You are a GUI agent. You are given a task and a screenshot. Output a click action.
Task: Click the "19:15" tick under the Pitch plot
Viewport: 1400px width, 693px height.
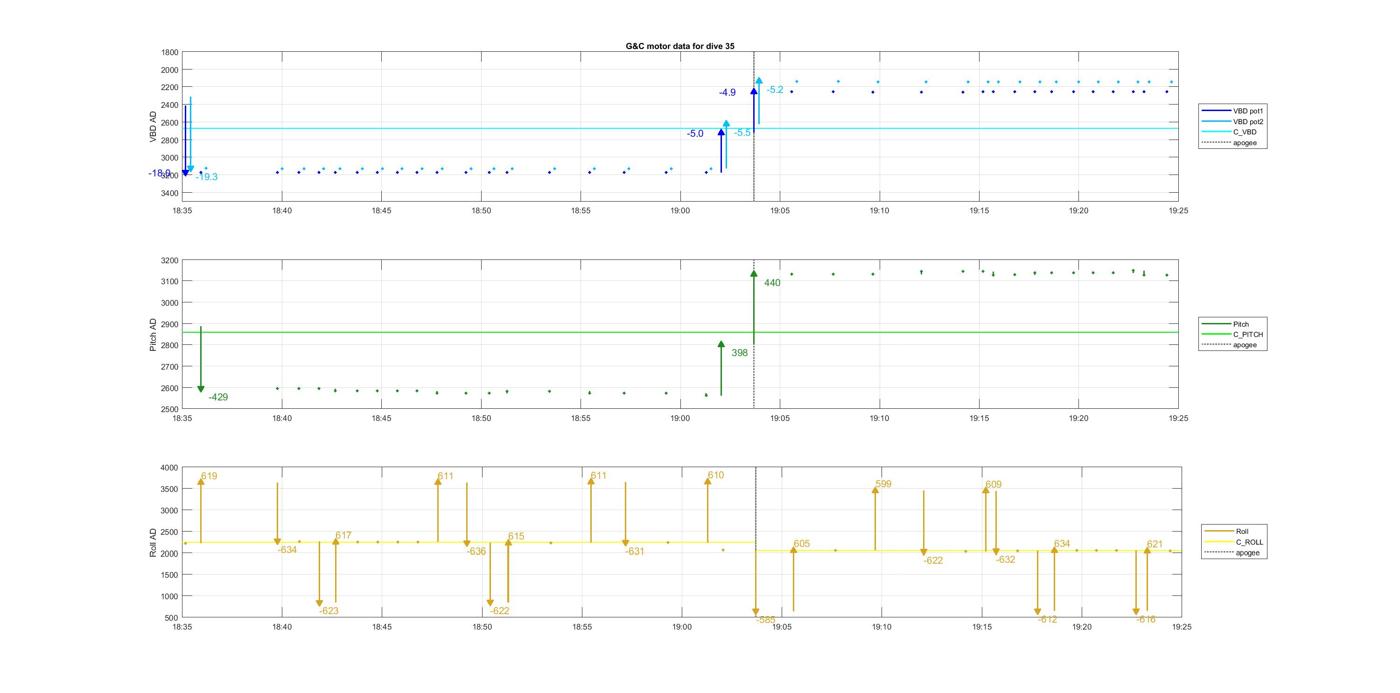point(979,419)
